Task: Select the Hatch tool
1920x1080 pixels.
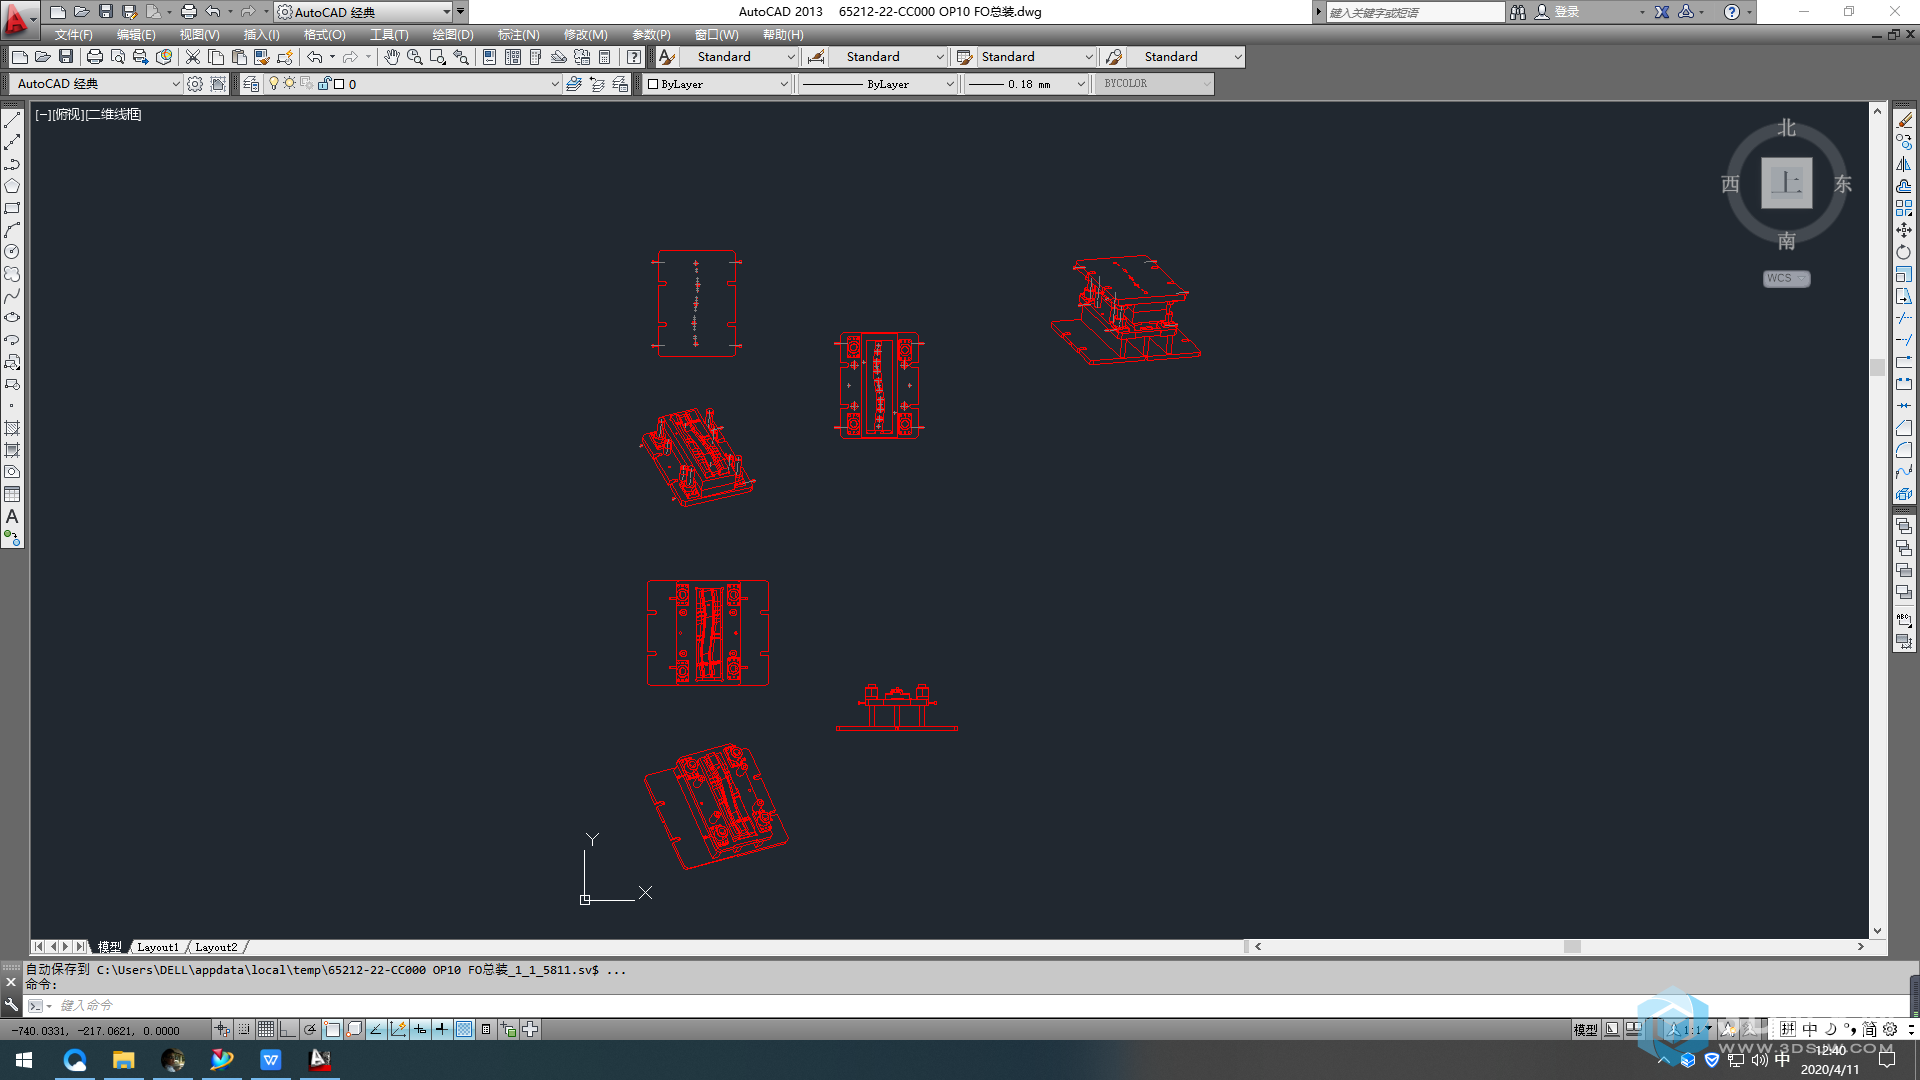Action: tap(12, 428)
